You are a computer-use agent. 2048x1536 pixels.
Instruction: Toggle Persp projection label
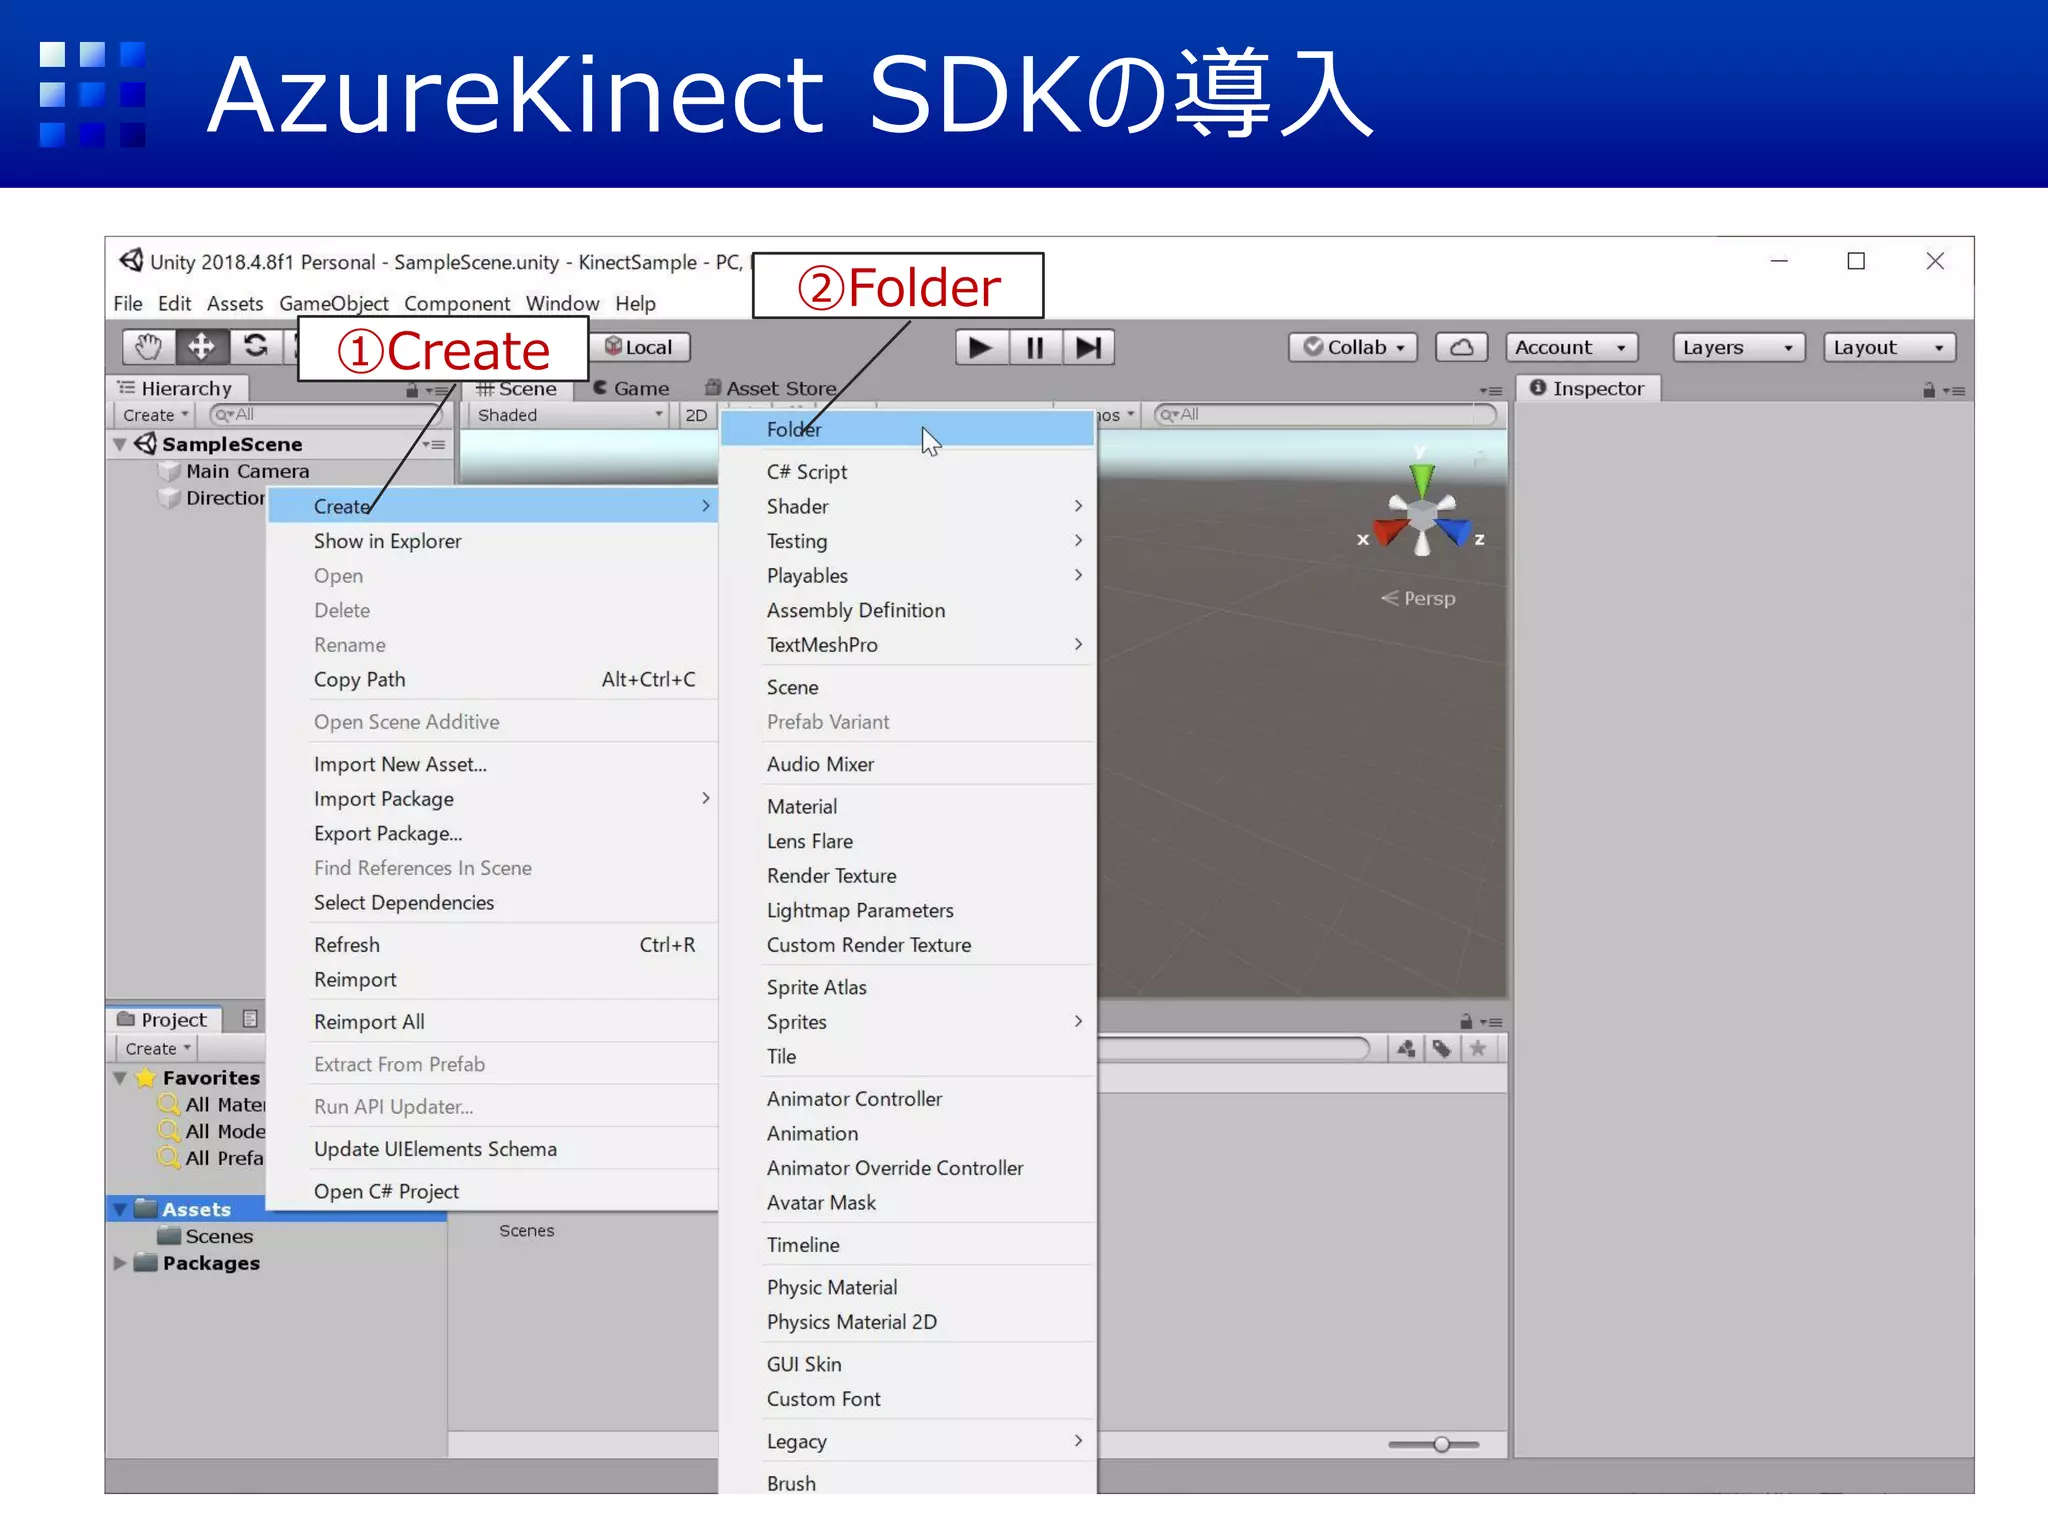(x=1419, y=599)
